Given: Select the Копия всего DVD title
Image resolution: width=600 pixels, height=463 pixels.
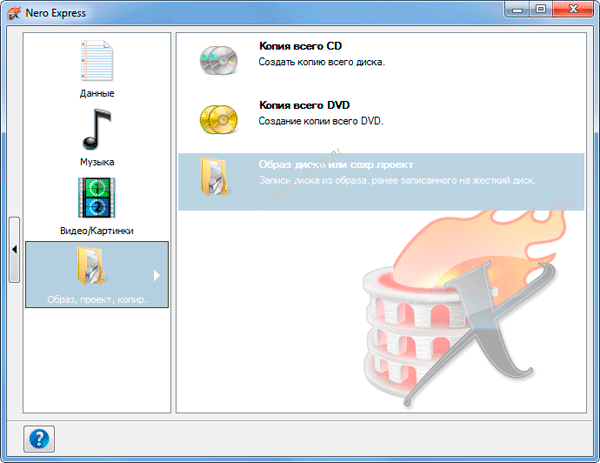Looking at the screenshot, I should point(305,105).
